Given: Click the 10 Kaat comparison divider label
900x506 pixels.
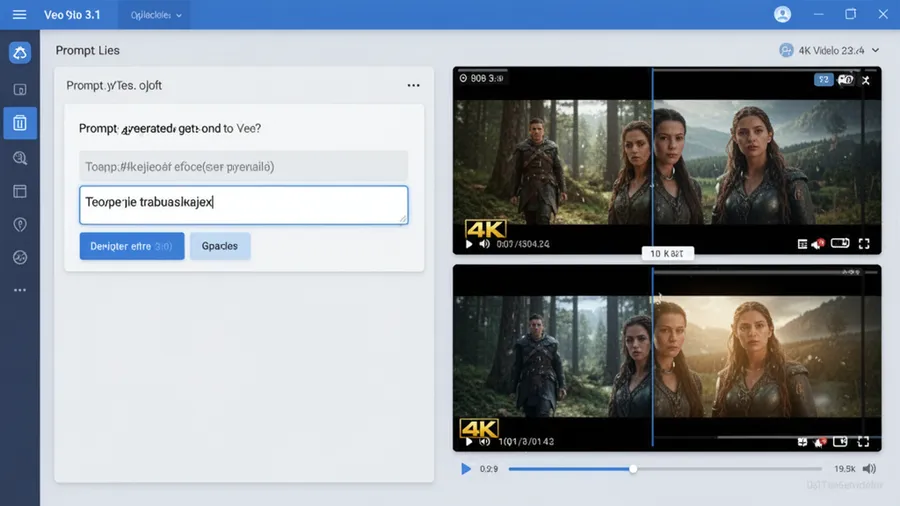Looking at the screenshot, I should click(x=668, y=254).
